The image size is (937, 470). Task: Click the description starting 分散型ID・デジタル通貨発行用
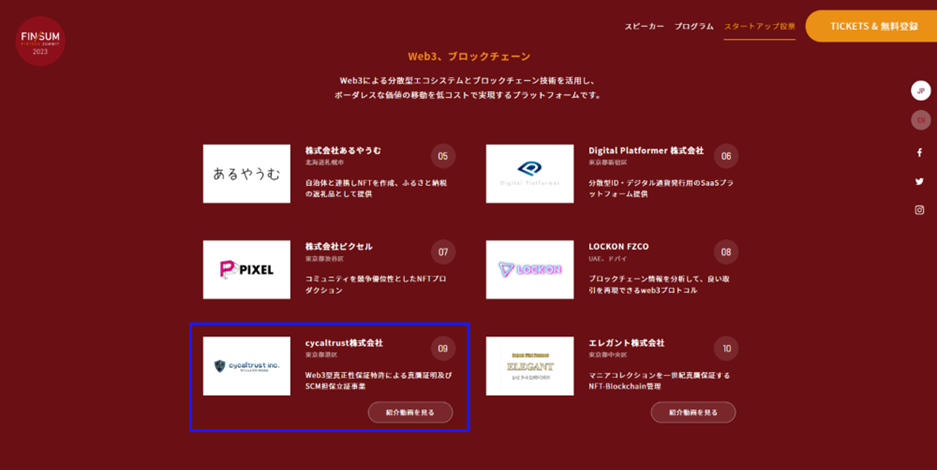pos(661,188)
